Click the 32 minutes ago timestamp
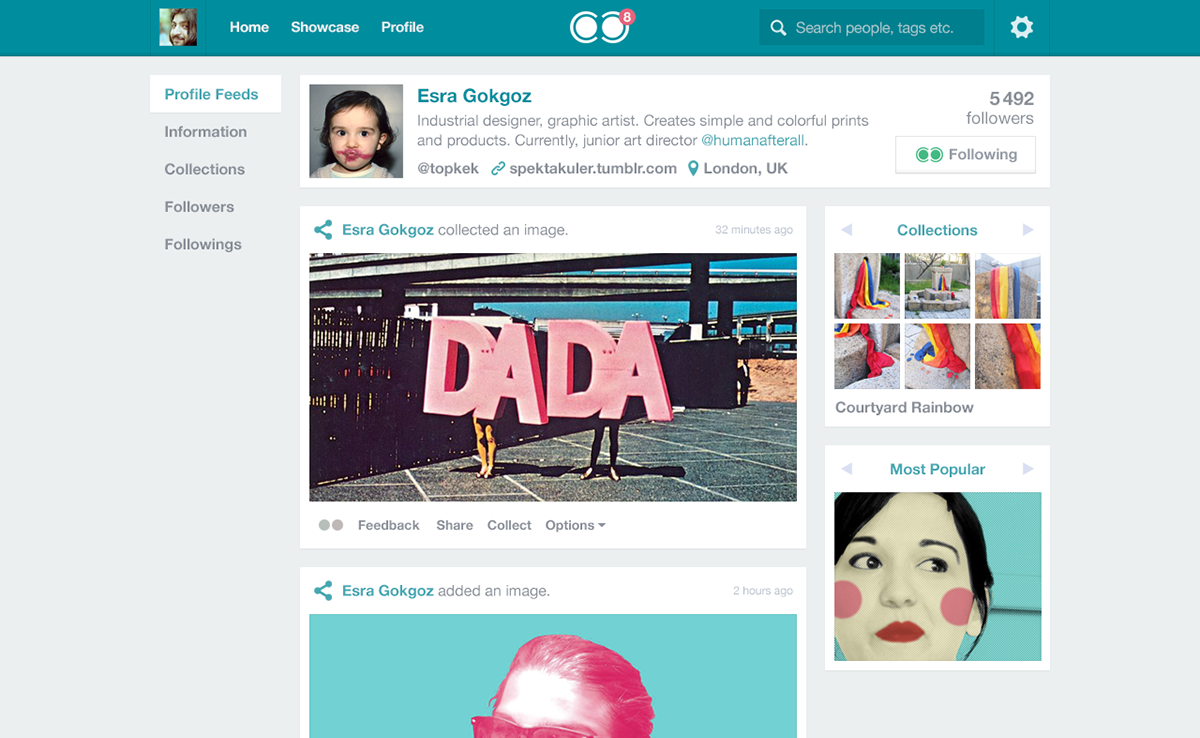This screenshot has height=738, width=1200. pyautogui.click(x=754, y=230)
